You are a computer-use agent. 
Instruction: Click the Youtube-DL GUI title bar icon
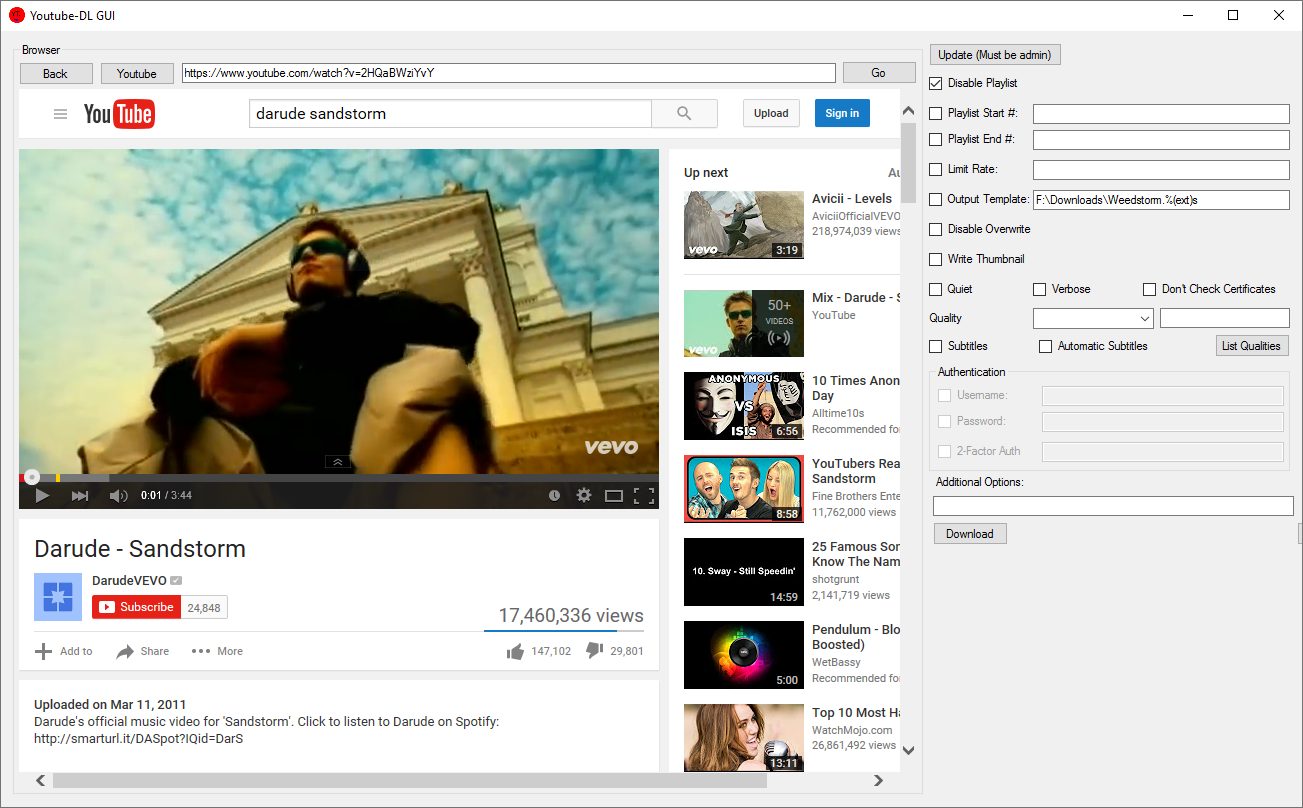pos(17,15)
